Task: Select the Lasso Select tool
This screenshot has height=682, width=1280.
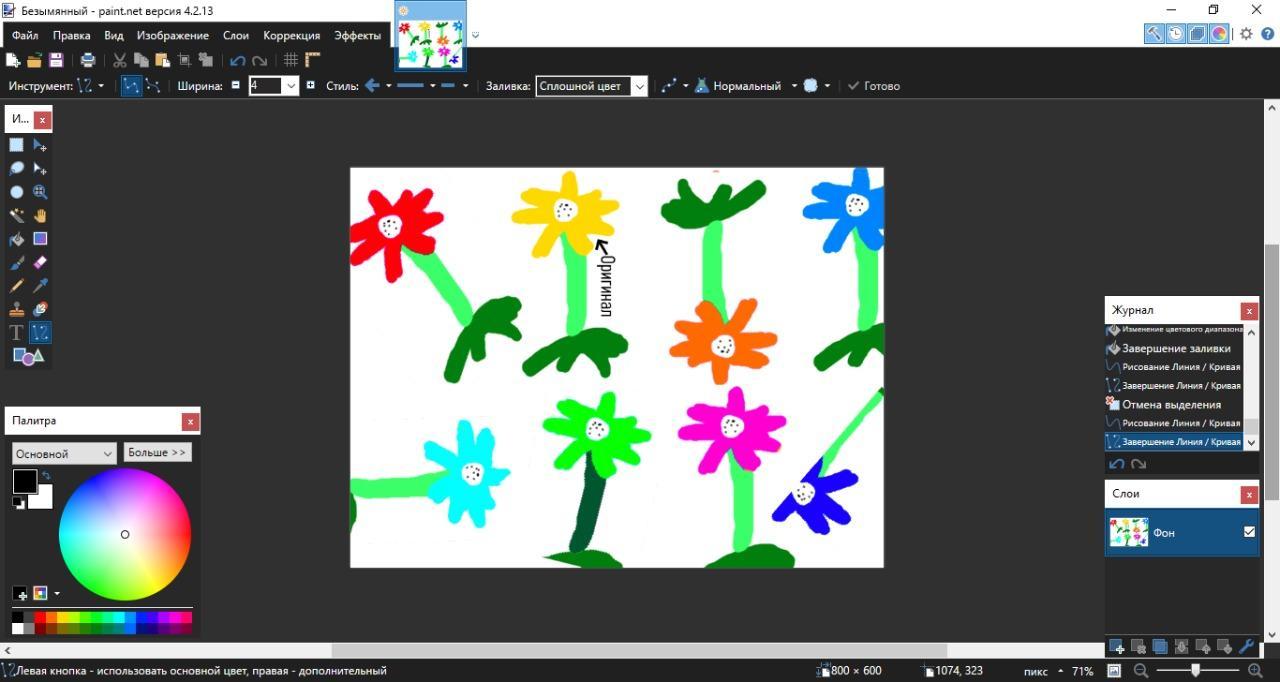Action: [17, 169]
